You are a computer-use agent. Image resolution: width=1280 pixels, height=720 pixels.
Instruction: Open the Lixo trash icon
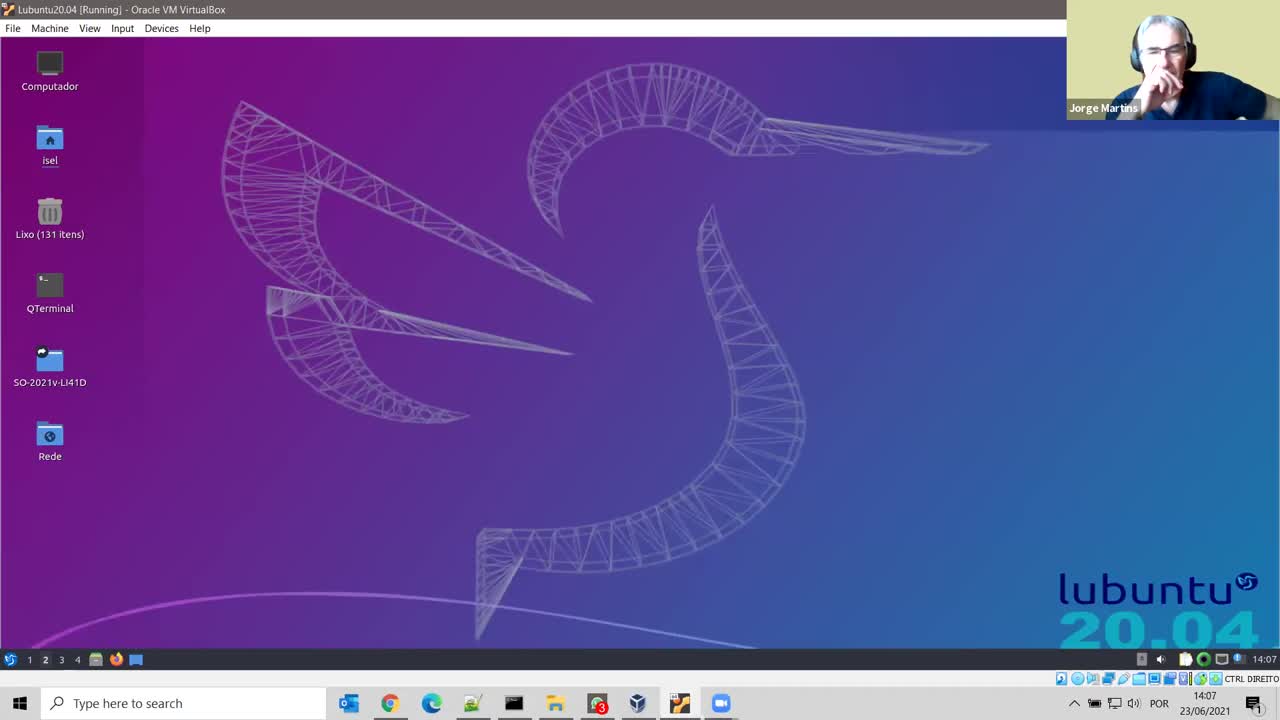50,218
